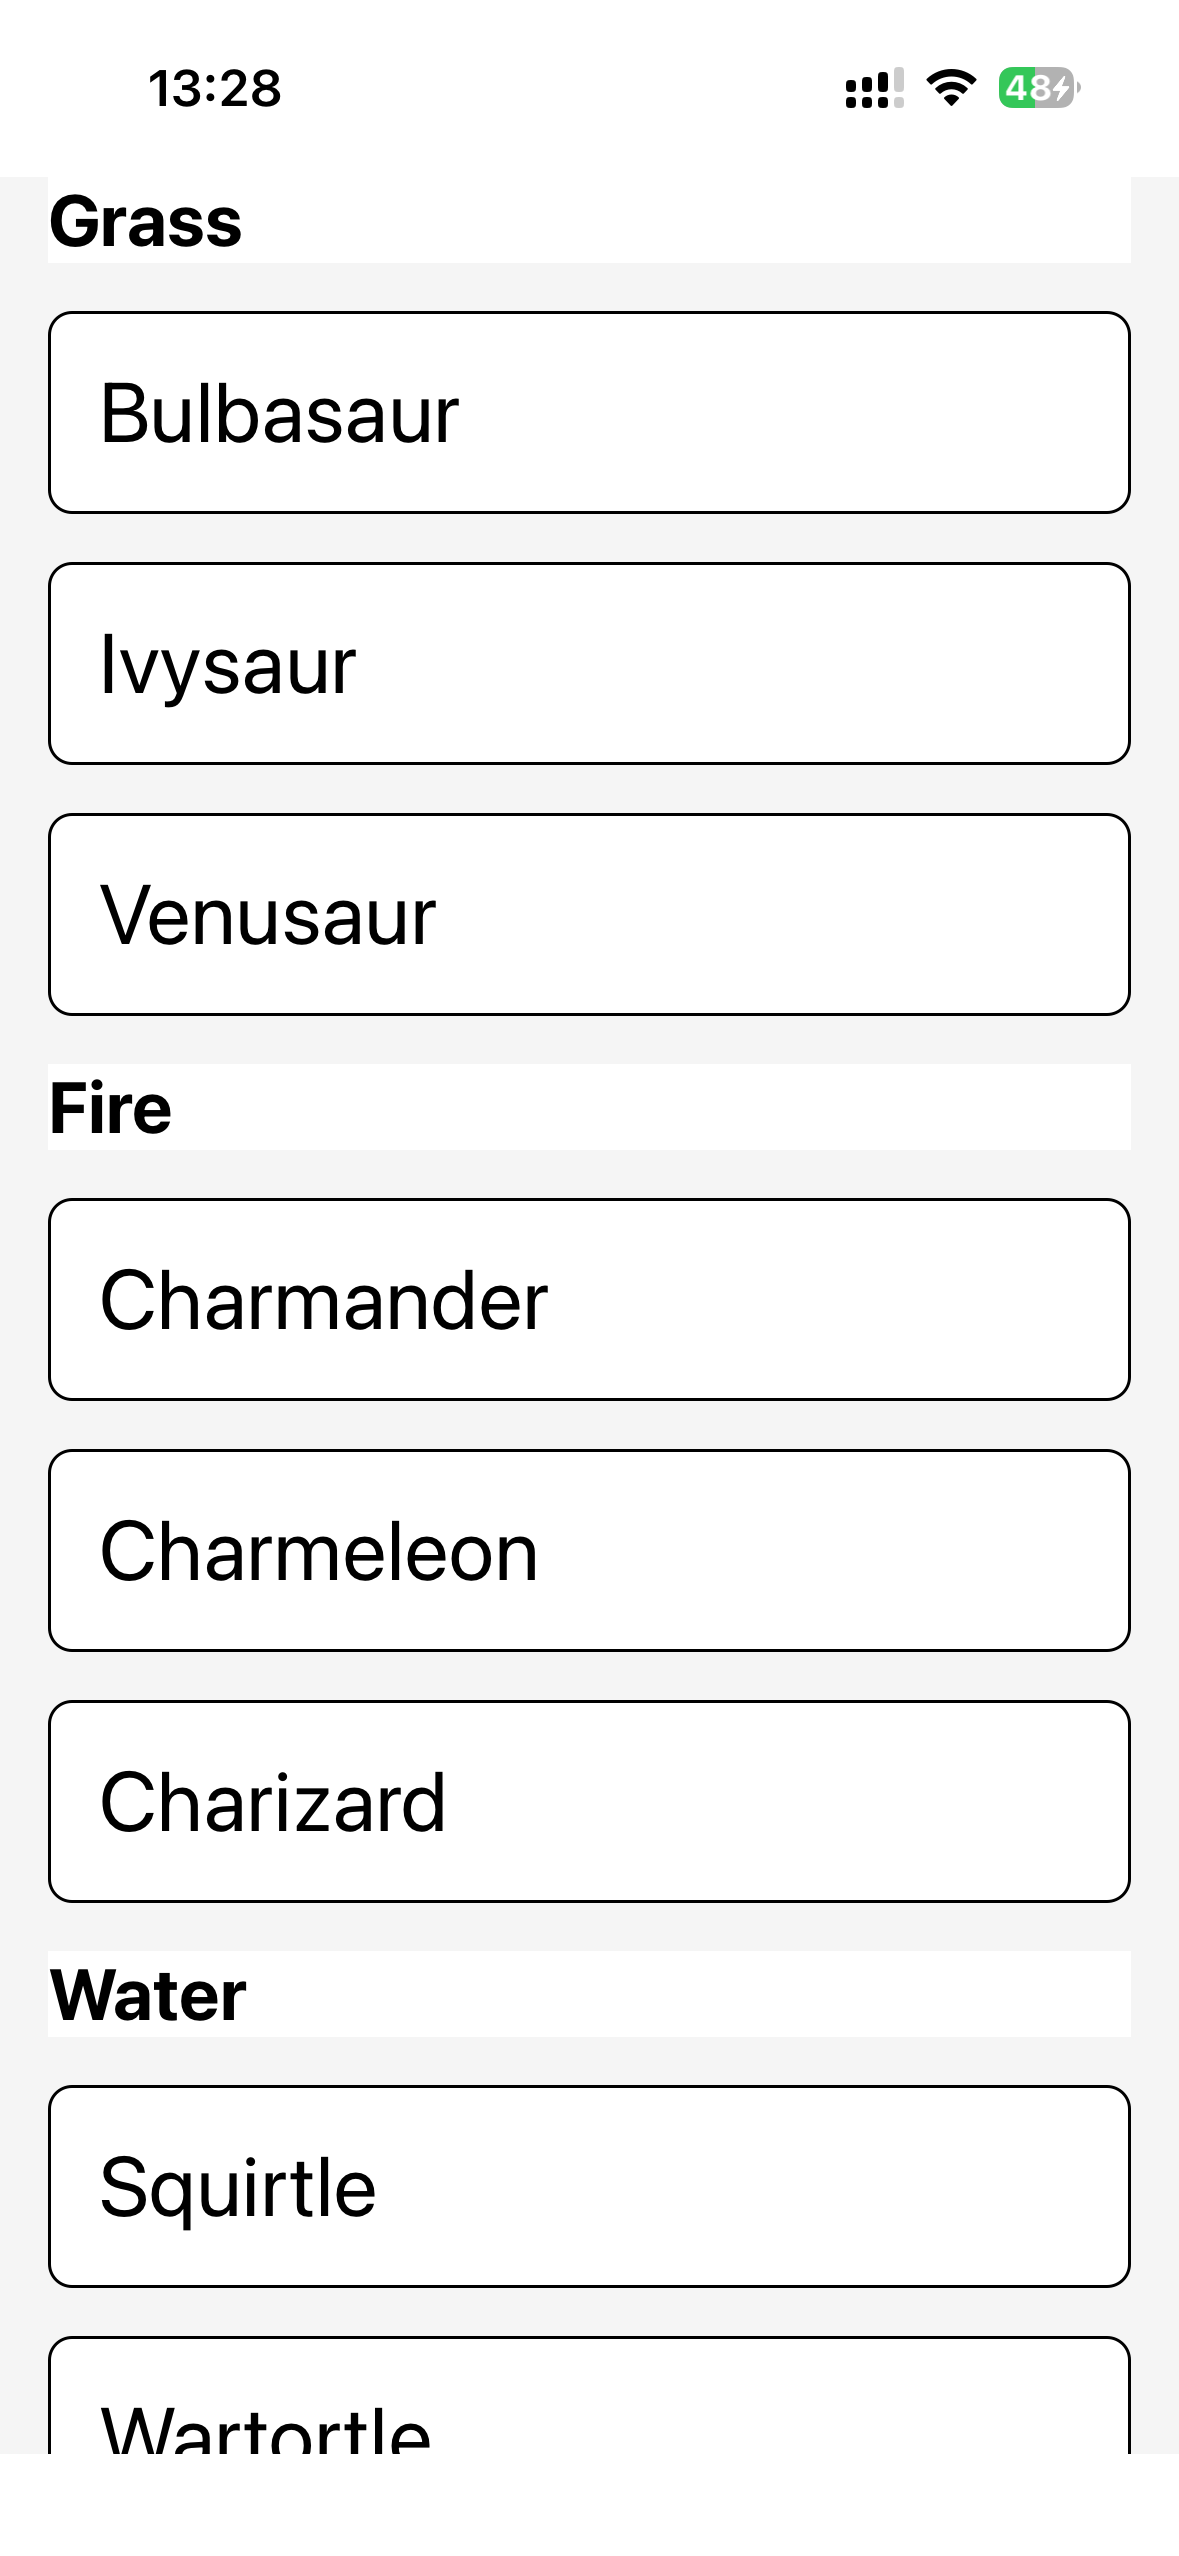Image resolution: width=1179 pixels, height=2556 pixels.
Task: Tap the cellular signal strength icon
Action: point(874,88)
